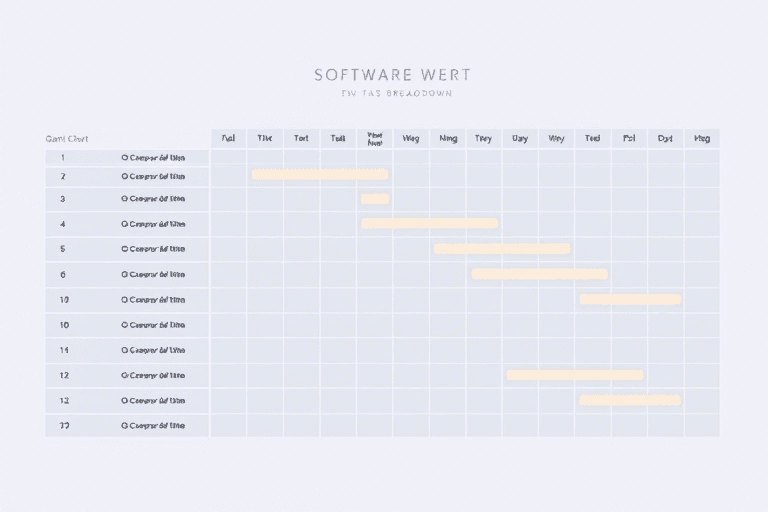Image resolution: width=768 pixels, height=512 pixels.
Task: Toggle the circle marker in row 3
Action: [125, 199]
